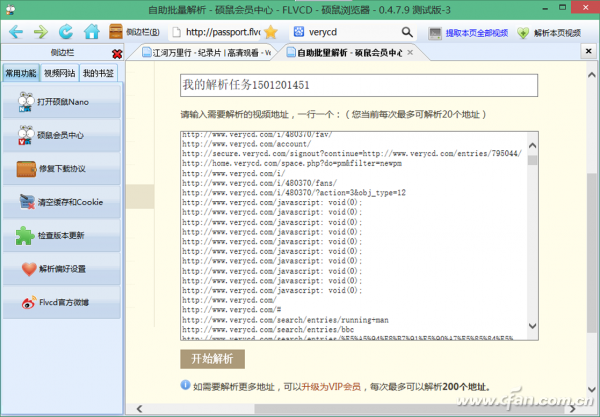Click the address bar URL http://passport.flv
Screen dimensions: 600x417
223,32
